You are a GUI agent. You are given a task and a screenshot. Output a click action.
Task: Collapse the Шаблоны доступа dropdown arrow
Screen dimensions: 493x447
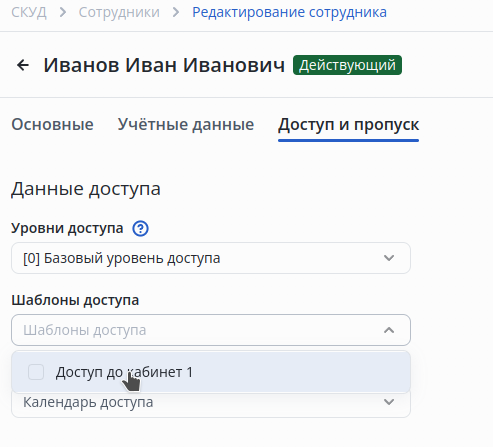pos(389,330)
